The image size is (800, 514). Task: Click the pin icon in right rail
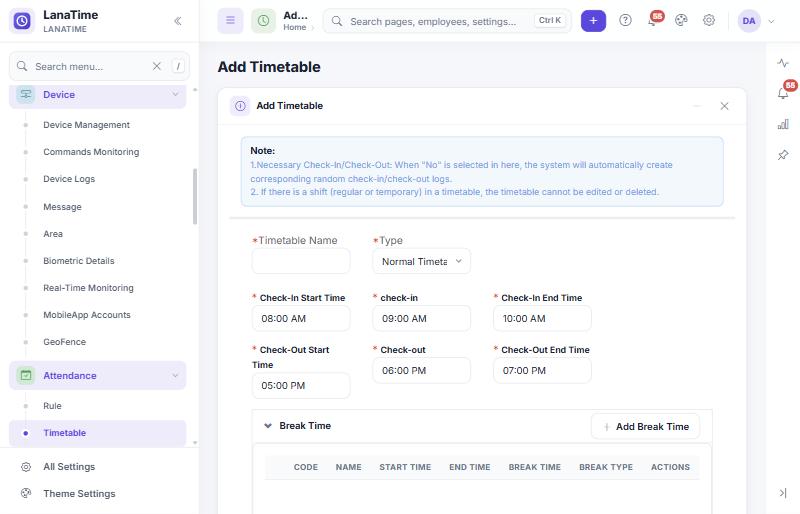pyautogui.click(x=783, y=155)
